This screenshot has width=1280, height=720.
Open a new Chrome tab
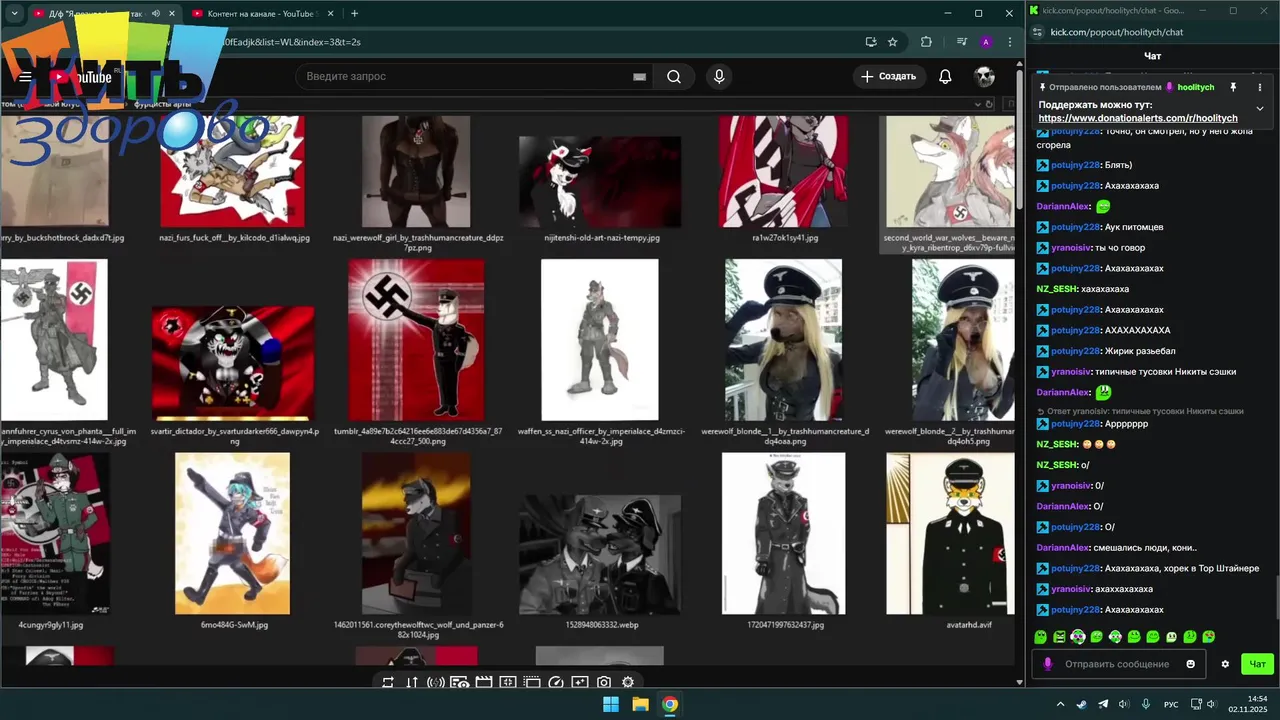coord(354,13)
